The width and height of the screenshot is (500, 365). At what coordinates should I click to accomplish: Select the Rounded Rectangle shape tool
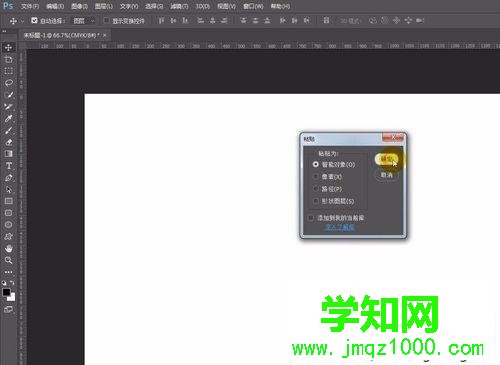pos(8,213)
